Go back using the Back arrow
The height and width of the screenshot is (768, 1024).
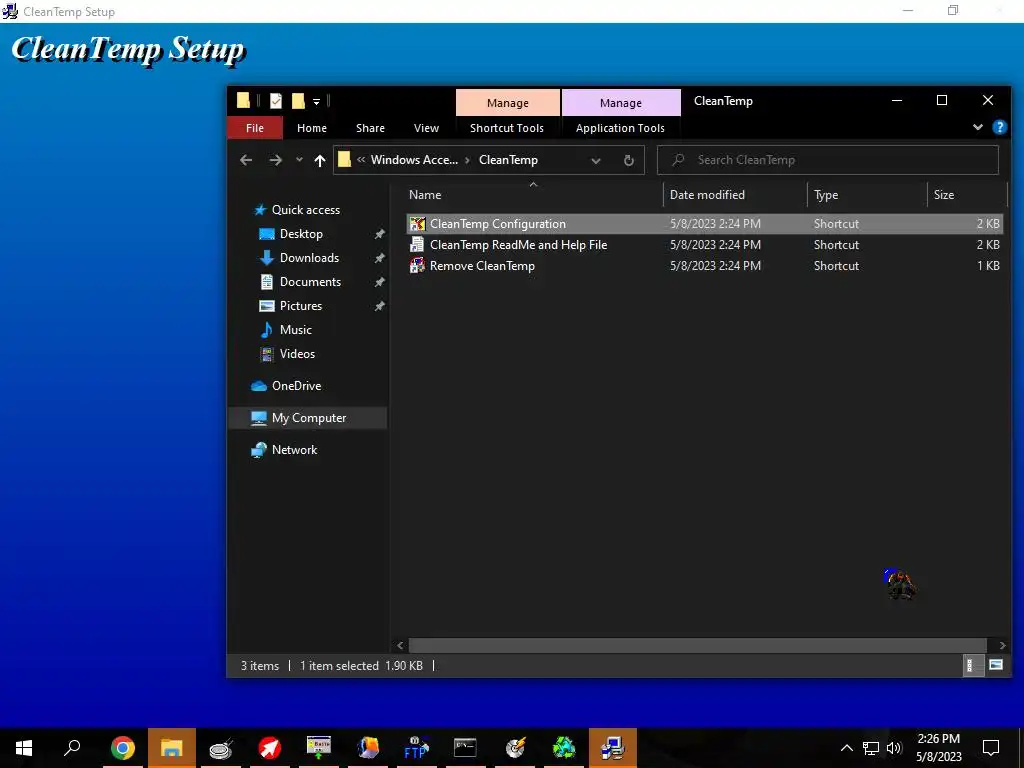246,160
